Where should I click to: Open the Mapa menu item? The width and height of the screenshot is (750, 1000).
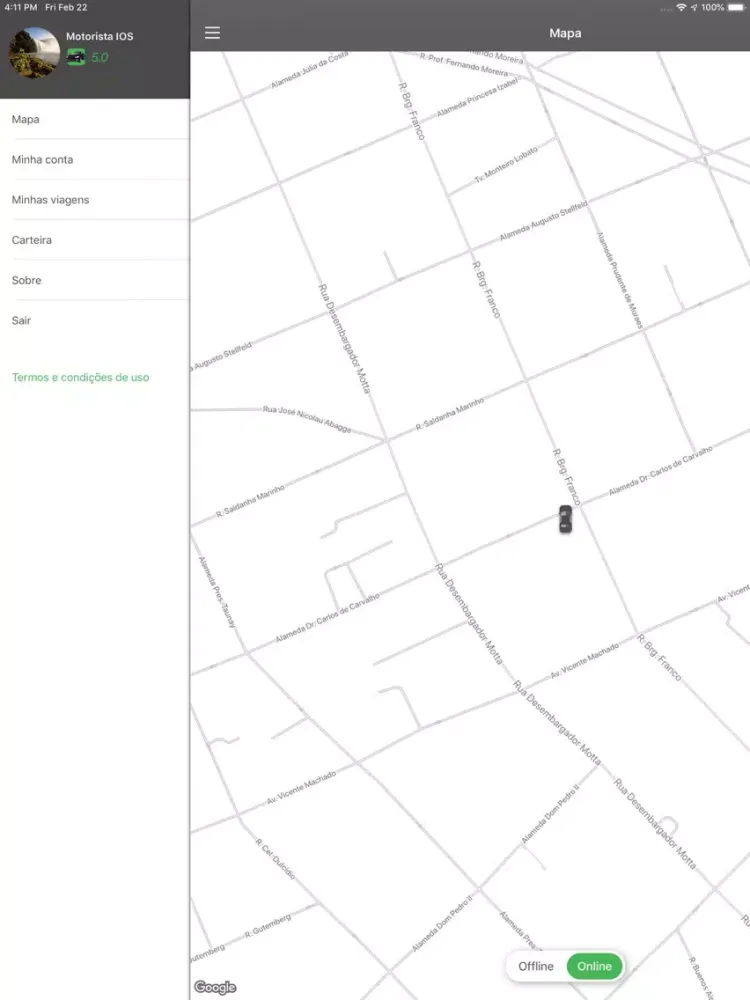94,119
